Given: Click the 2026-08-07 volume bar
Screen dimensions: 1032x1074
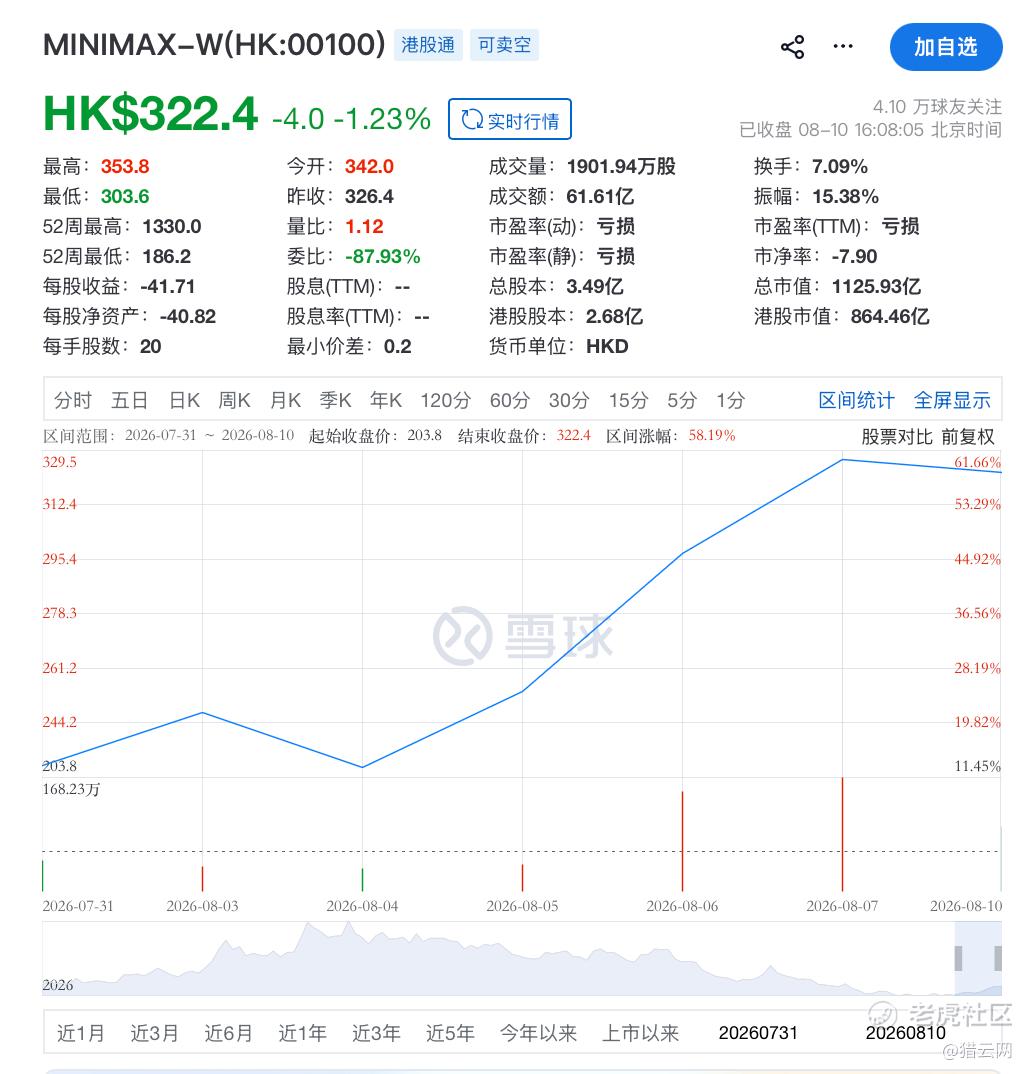Looking at the screenshot, I should click(x=842, y=834).
